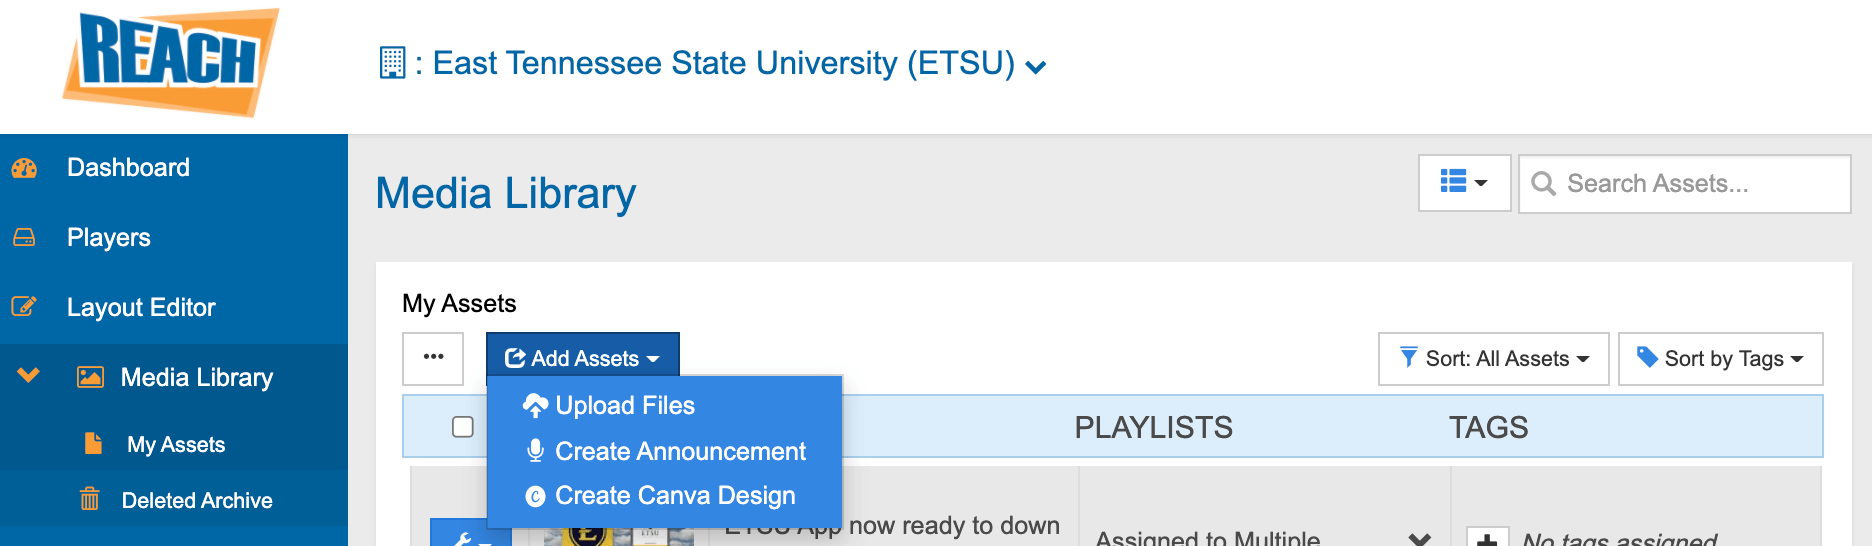Click the Dashboard gauge icon
This screenshot has height=546, width=1872.
(24, 168)
